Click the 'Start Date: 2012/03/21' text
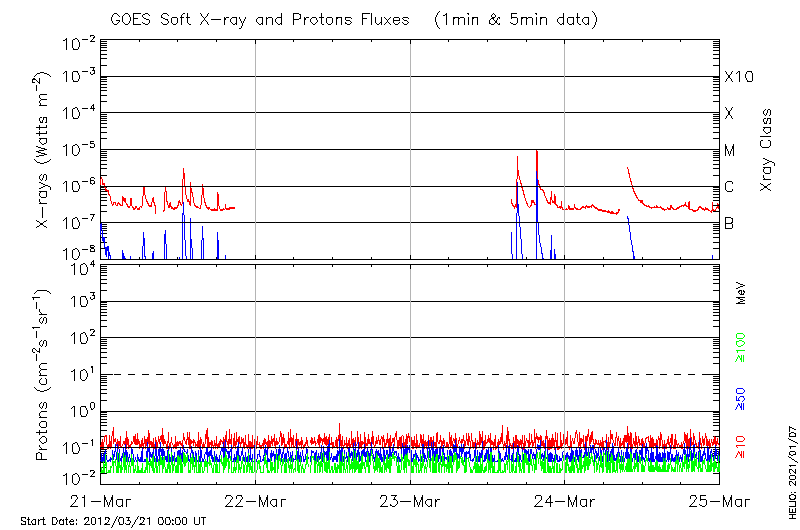Screen dimensions: 800x530 [x=113, y=522]
